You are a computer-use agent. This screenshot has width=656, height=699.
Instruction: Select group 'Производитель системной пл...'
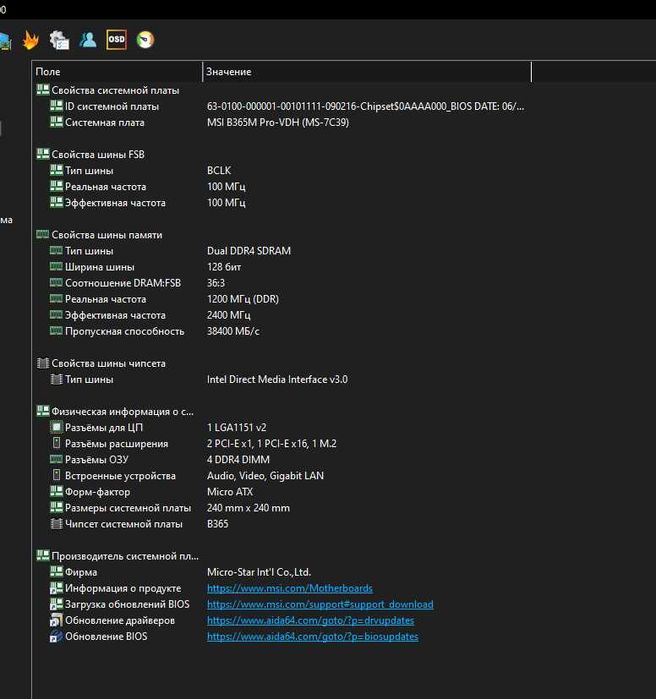(x=117, y=556)
